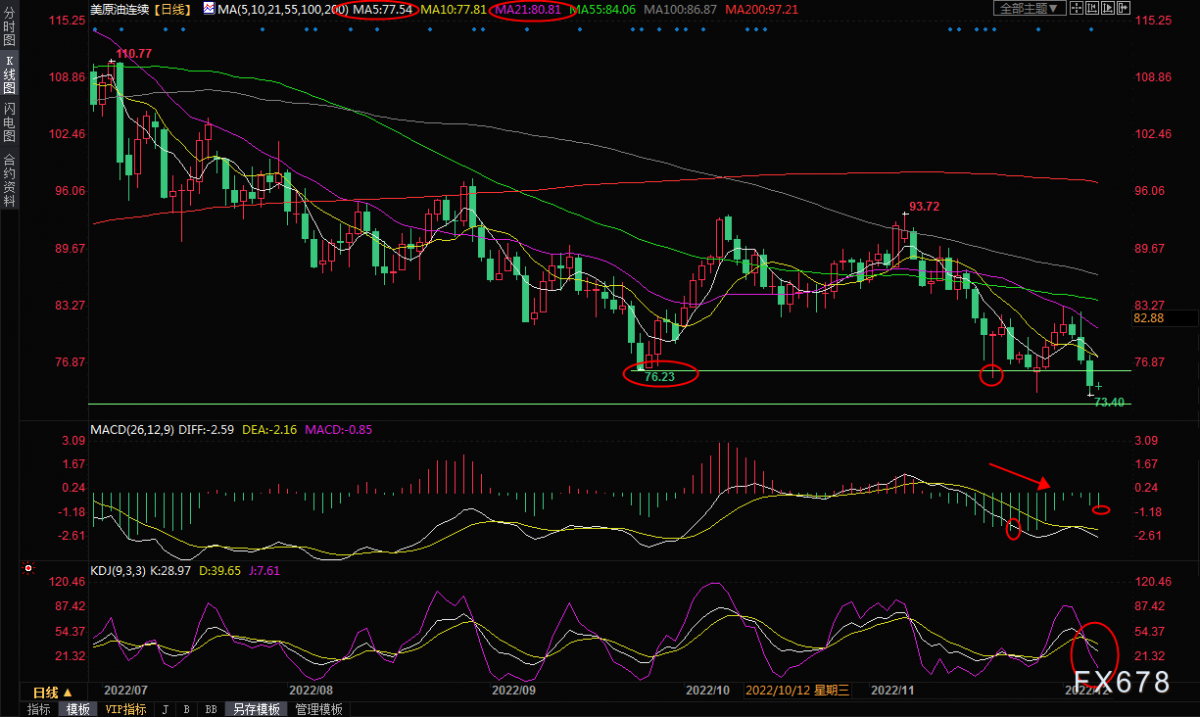Select the 指标 tab at the bottom
This screenshot has height=717, width=1200.
tap(39, 709)
